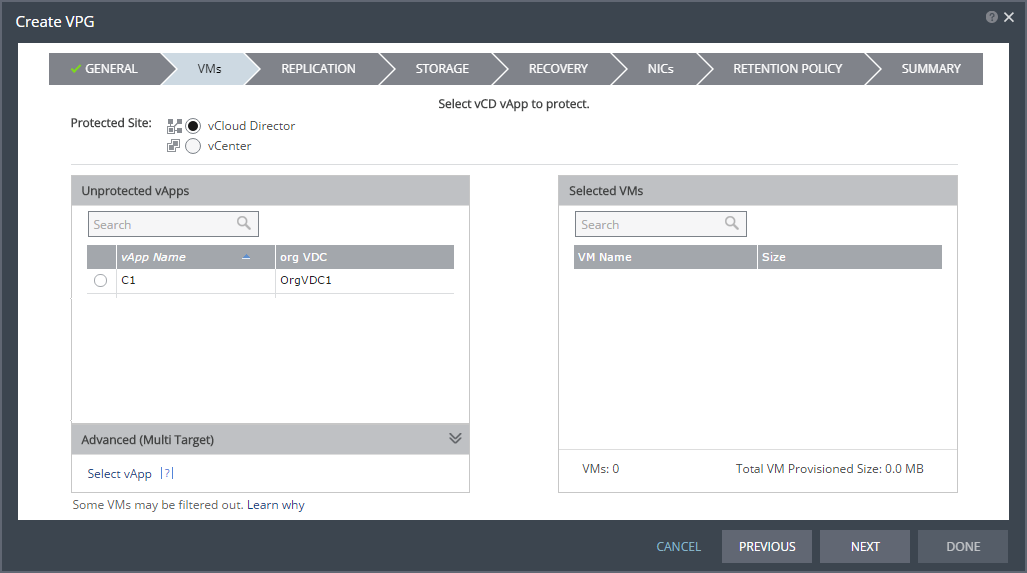Viewport: 1027px width, 573px height.
Task: Open the Select vApp help tooltip icon
Action: pyautogui.click(x=167, y=473)
